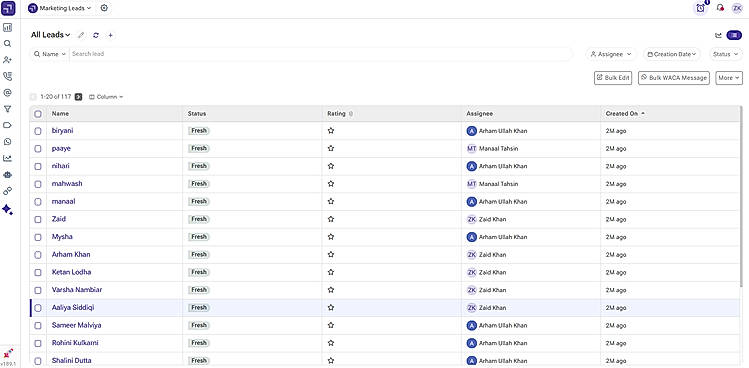
Task: Tick the checkbox for paaye
Action: 38,149
